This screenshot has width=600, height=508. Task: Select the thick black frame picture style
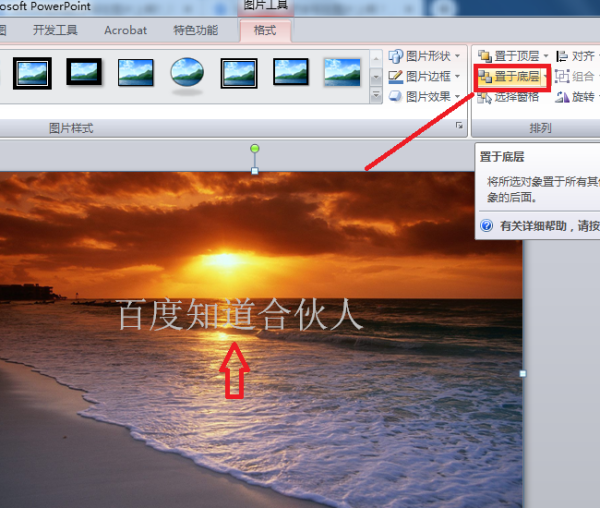coord(84,72)
